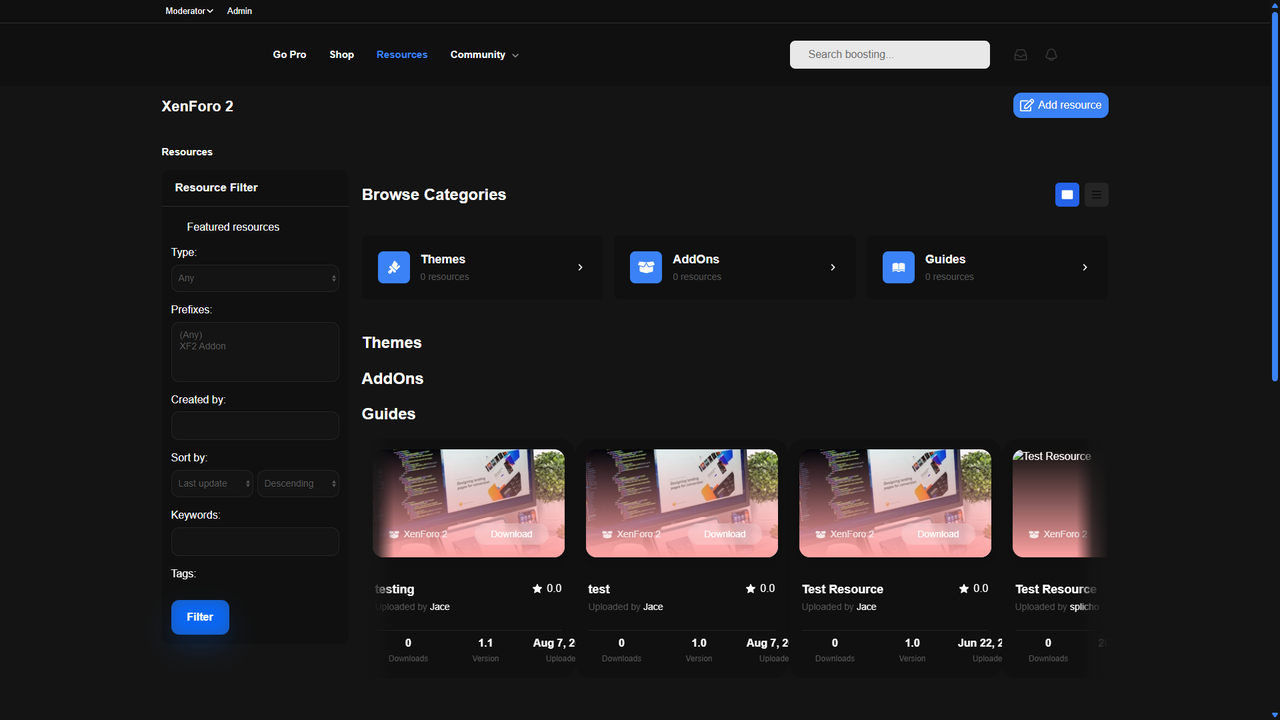Expand the AddOns category chevron
Image resolution: width=1280 pixels, height=720 pixels.
833,267
